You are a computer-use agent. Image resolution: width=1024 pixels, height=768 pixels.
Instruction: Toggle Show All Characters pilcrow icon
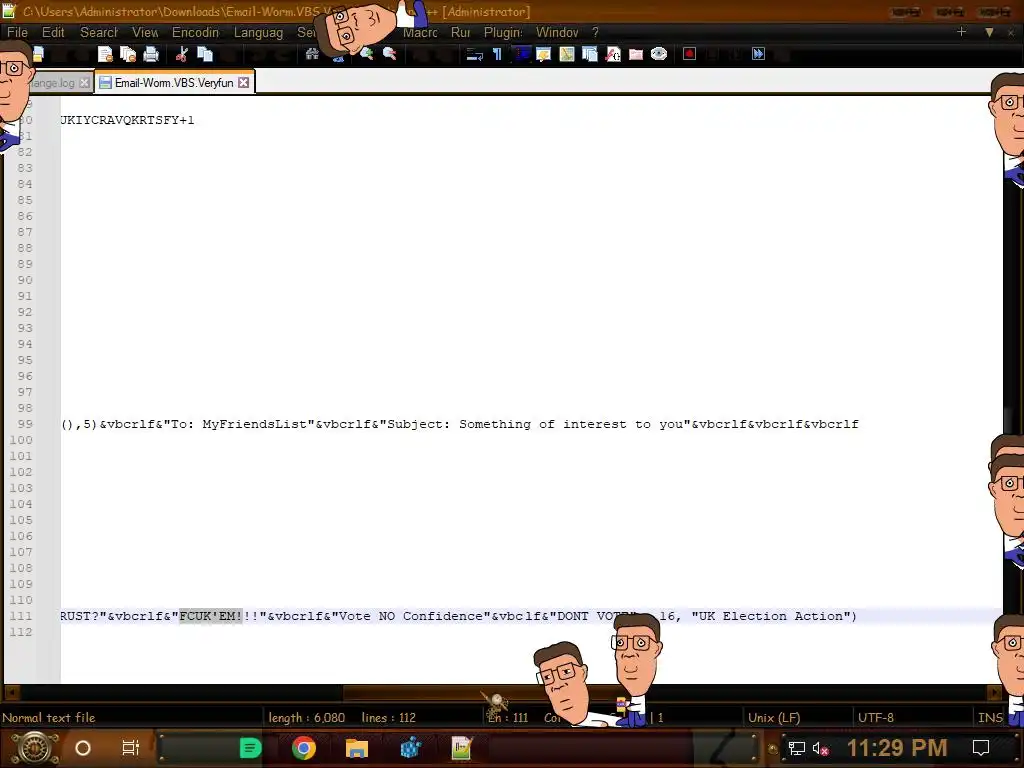click(x=498, y=54)
